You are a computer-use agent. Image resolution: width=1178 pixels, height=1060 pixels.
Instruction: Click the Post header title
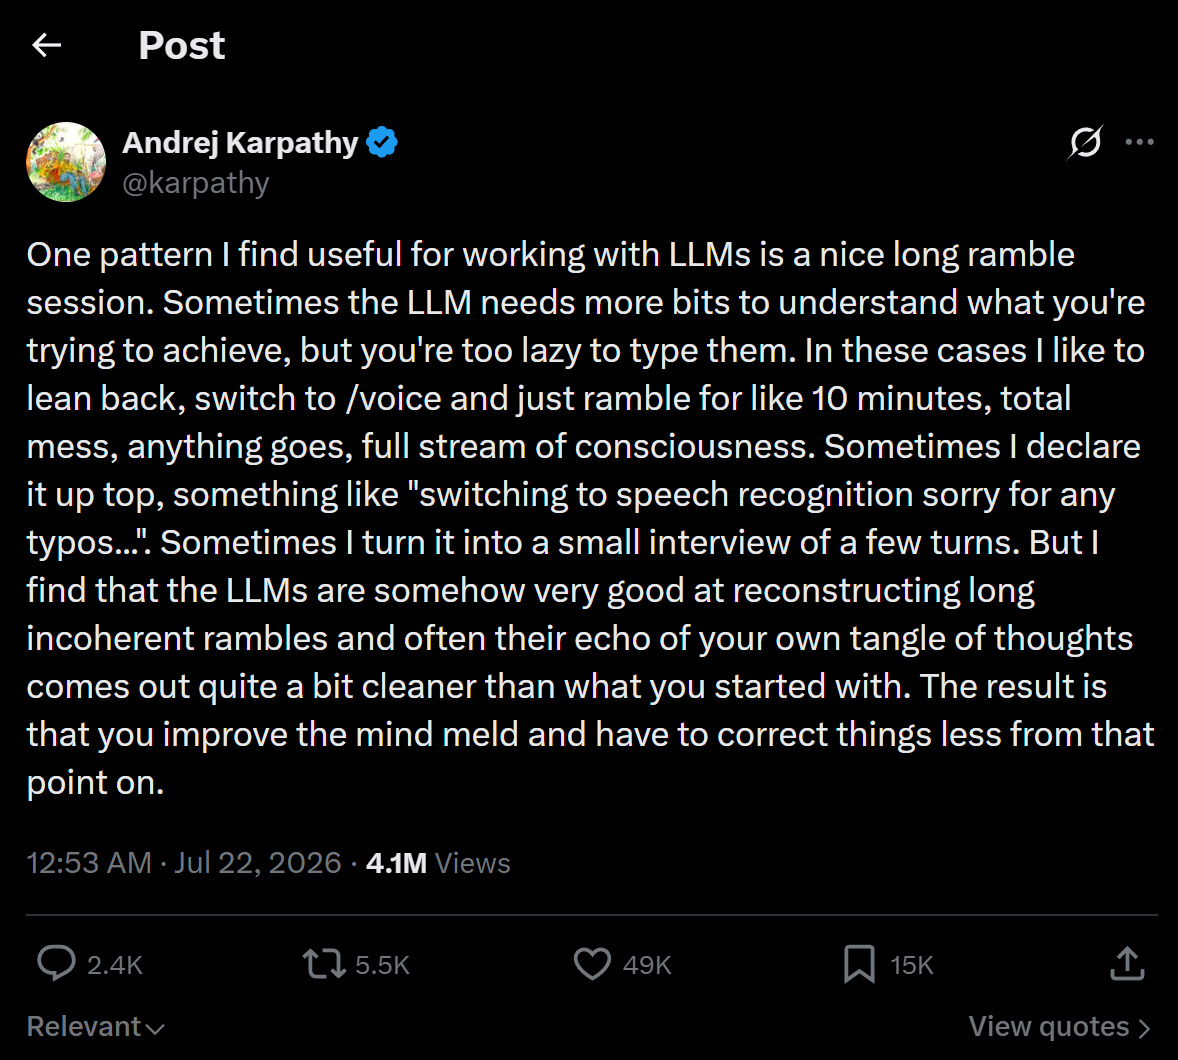point(182,45)
